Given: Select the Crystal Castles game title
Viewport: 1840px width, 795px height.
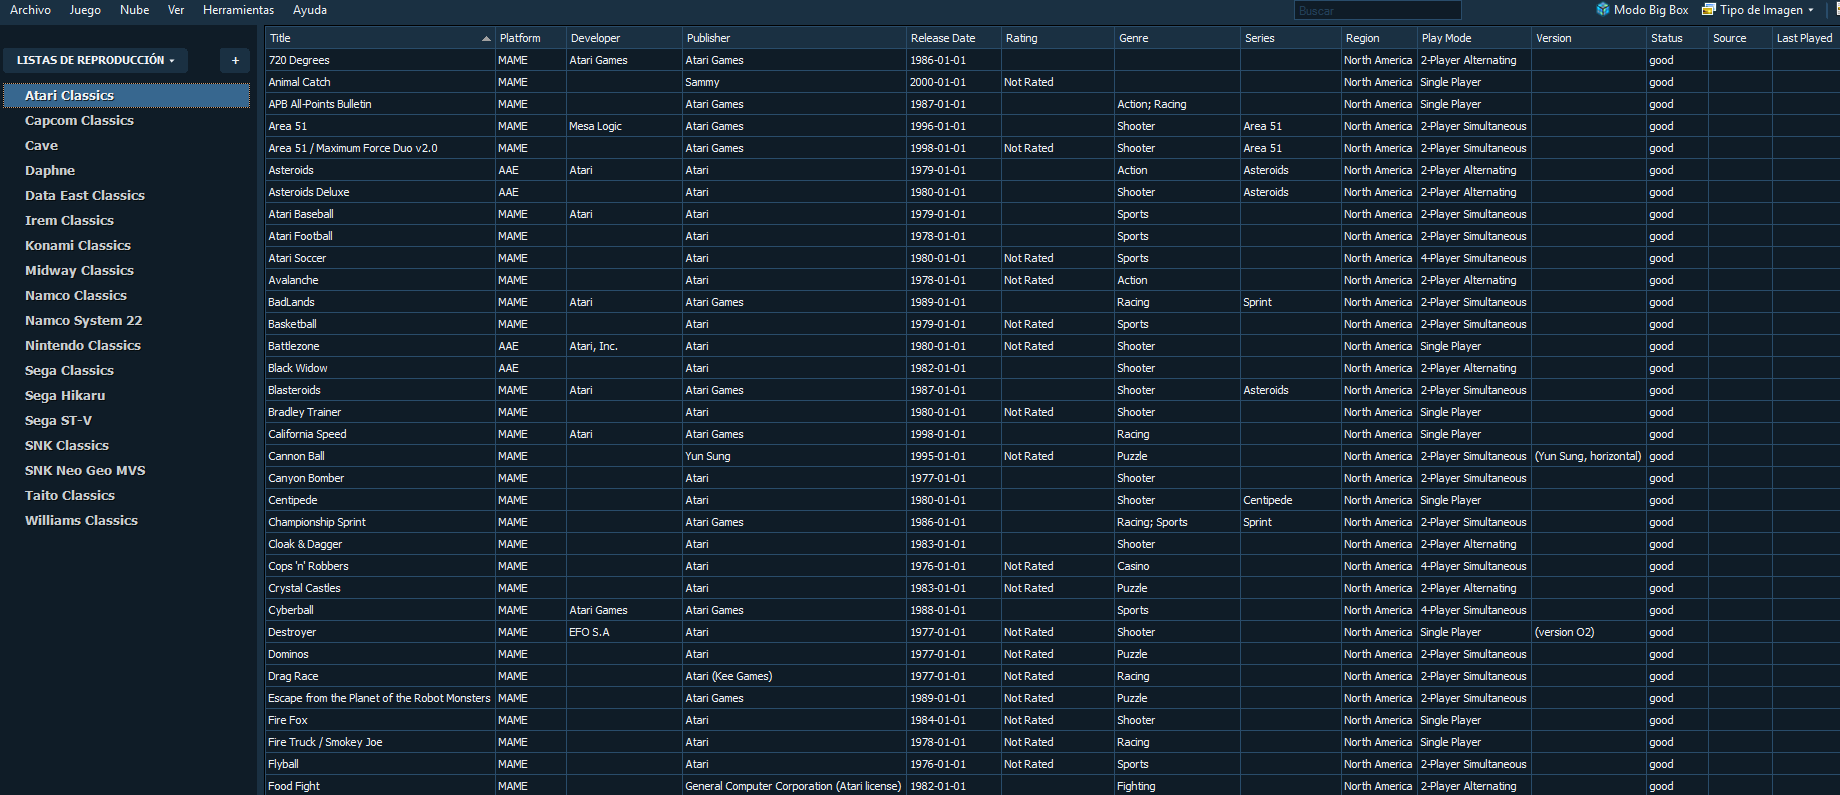Looking at the screenshot, I should (304, 588).
